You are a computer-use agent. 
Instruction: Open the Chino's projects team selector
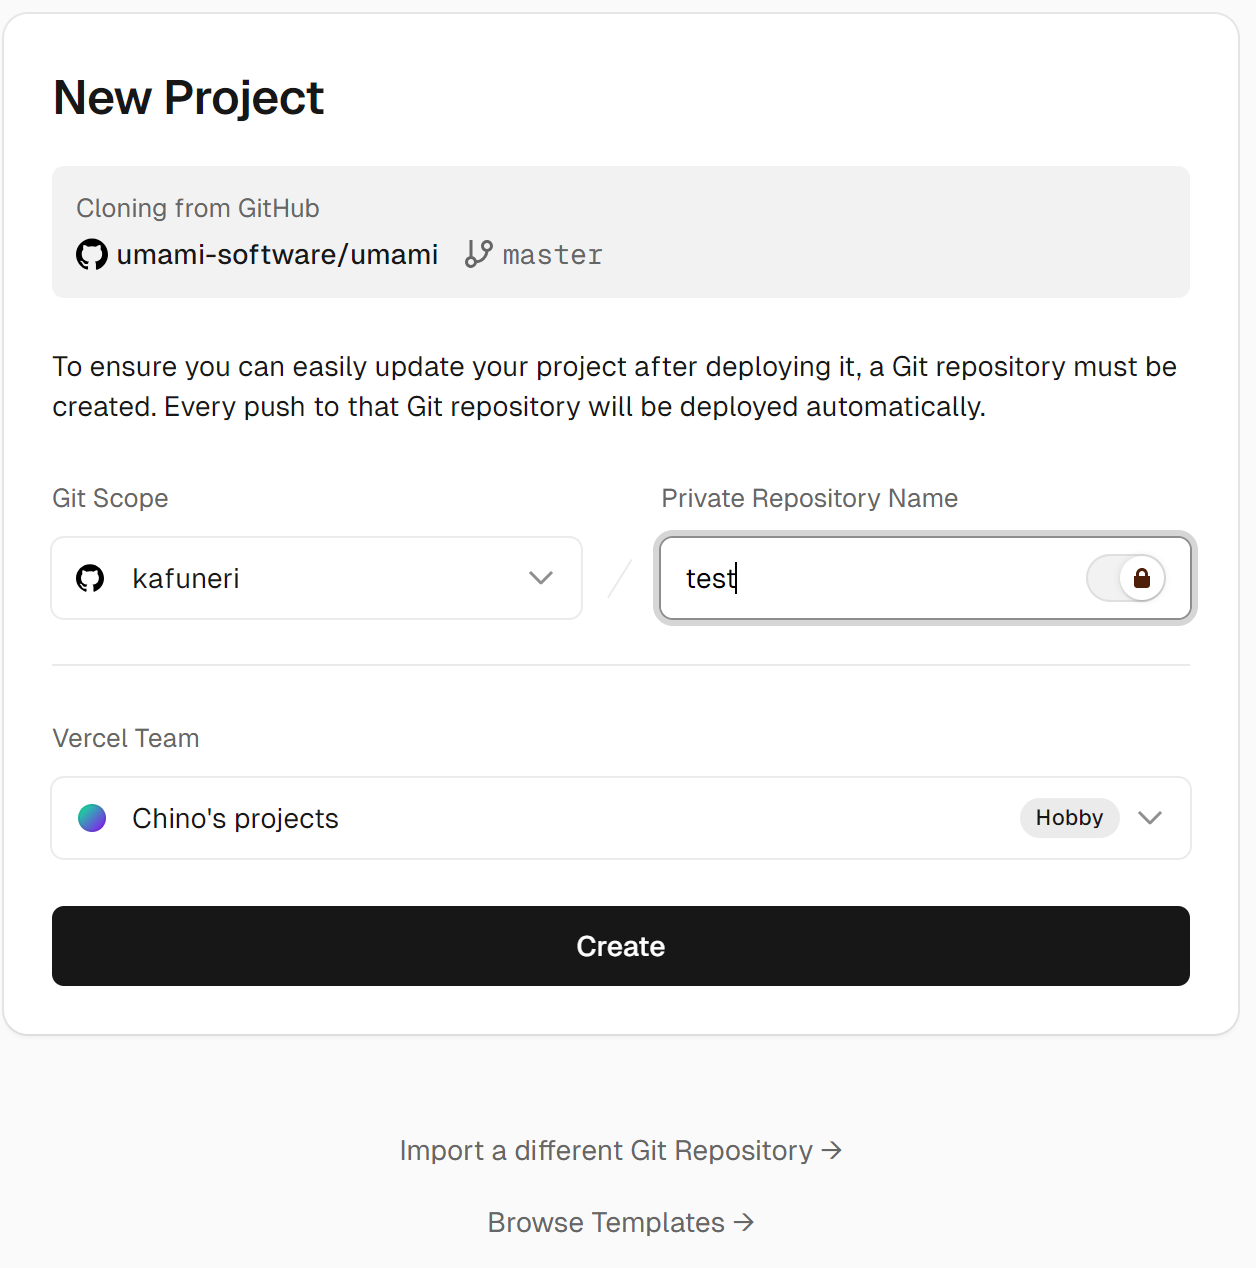621,818
